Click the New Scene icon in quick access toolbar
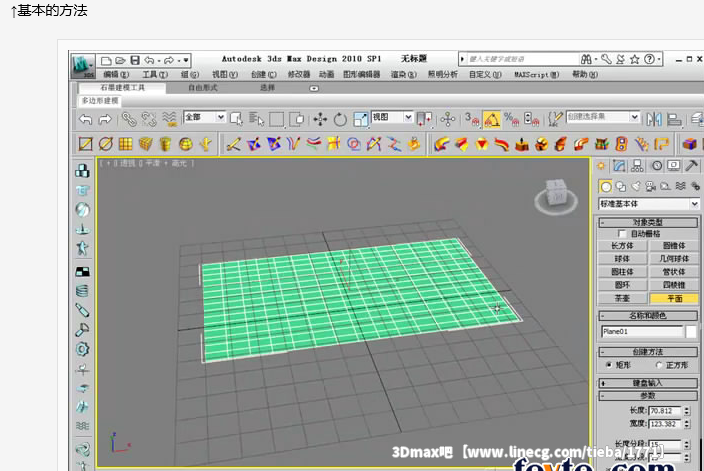 [x=106, y=61]
